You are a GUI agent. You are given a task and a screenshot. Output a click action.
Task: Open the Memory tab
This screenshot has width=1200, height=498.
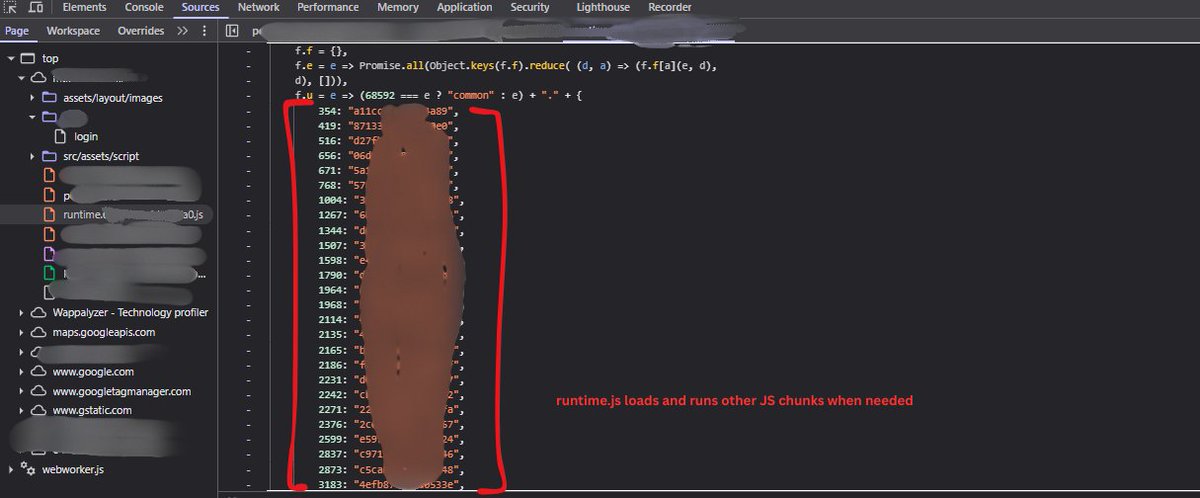tap(398, 7)
